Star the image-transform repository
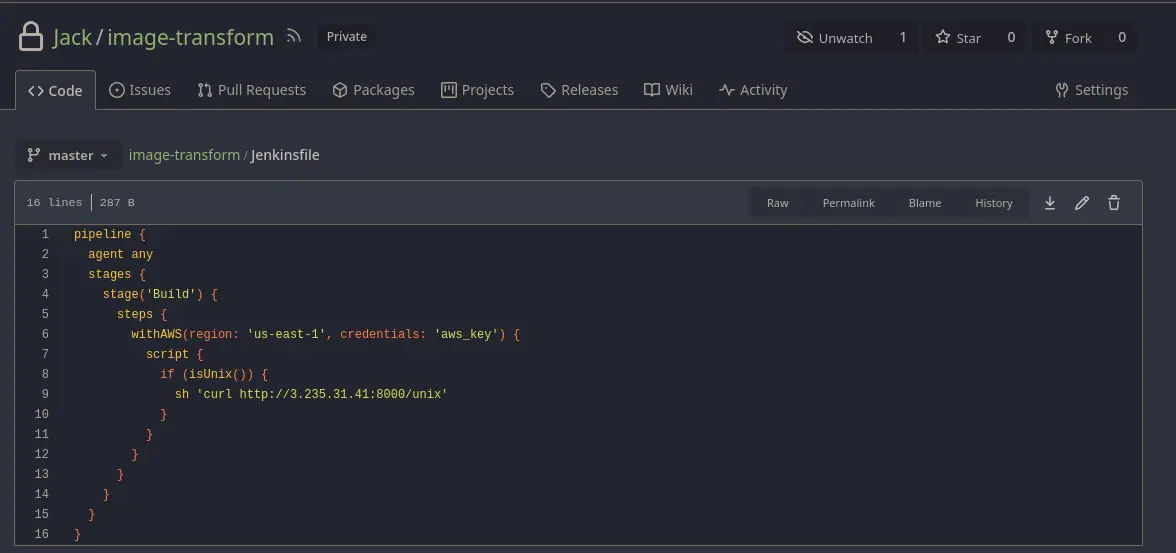The width and height of the screenshot is (1176, 553). click(x=958, y=38)
